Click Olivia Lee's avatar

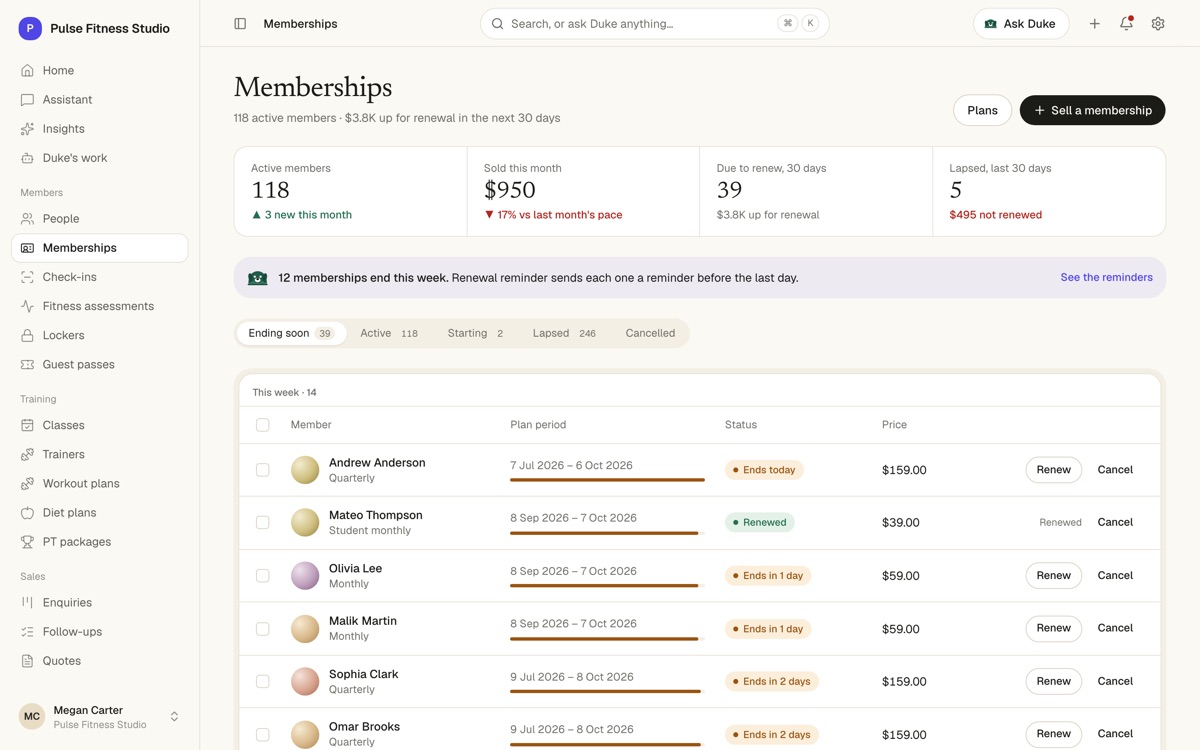[305, 576]
